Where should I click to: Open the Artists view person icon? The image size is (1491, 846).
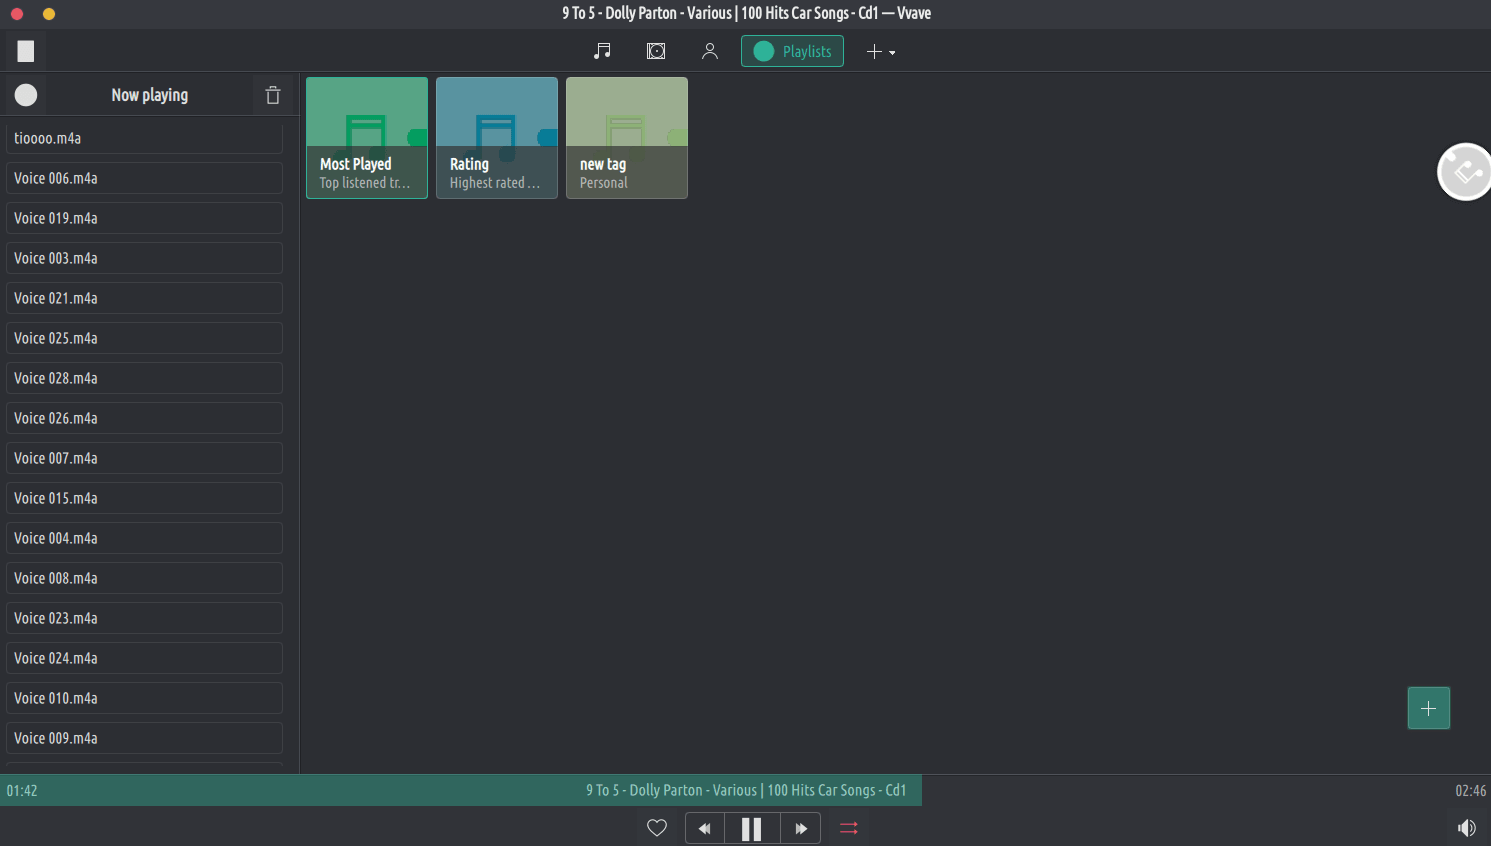click(710, 51)
